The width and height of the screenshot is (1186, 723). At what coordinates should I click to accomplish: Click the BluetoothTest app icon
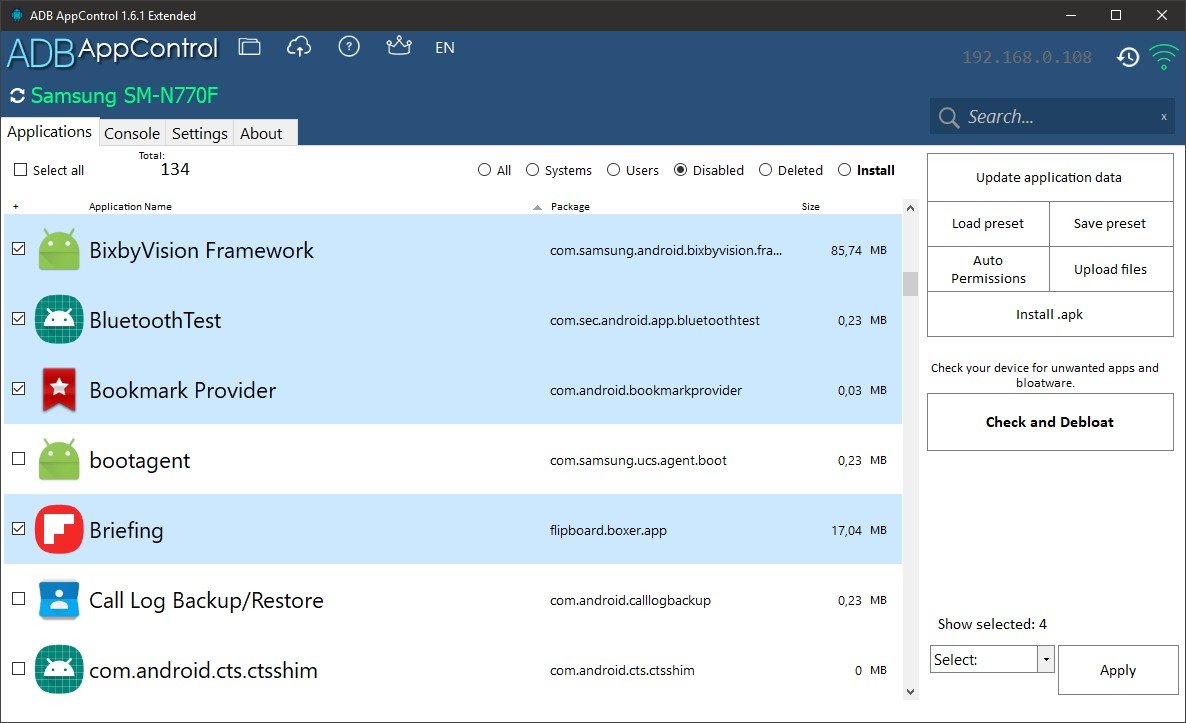click(x=59, y=319)
